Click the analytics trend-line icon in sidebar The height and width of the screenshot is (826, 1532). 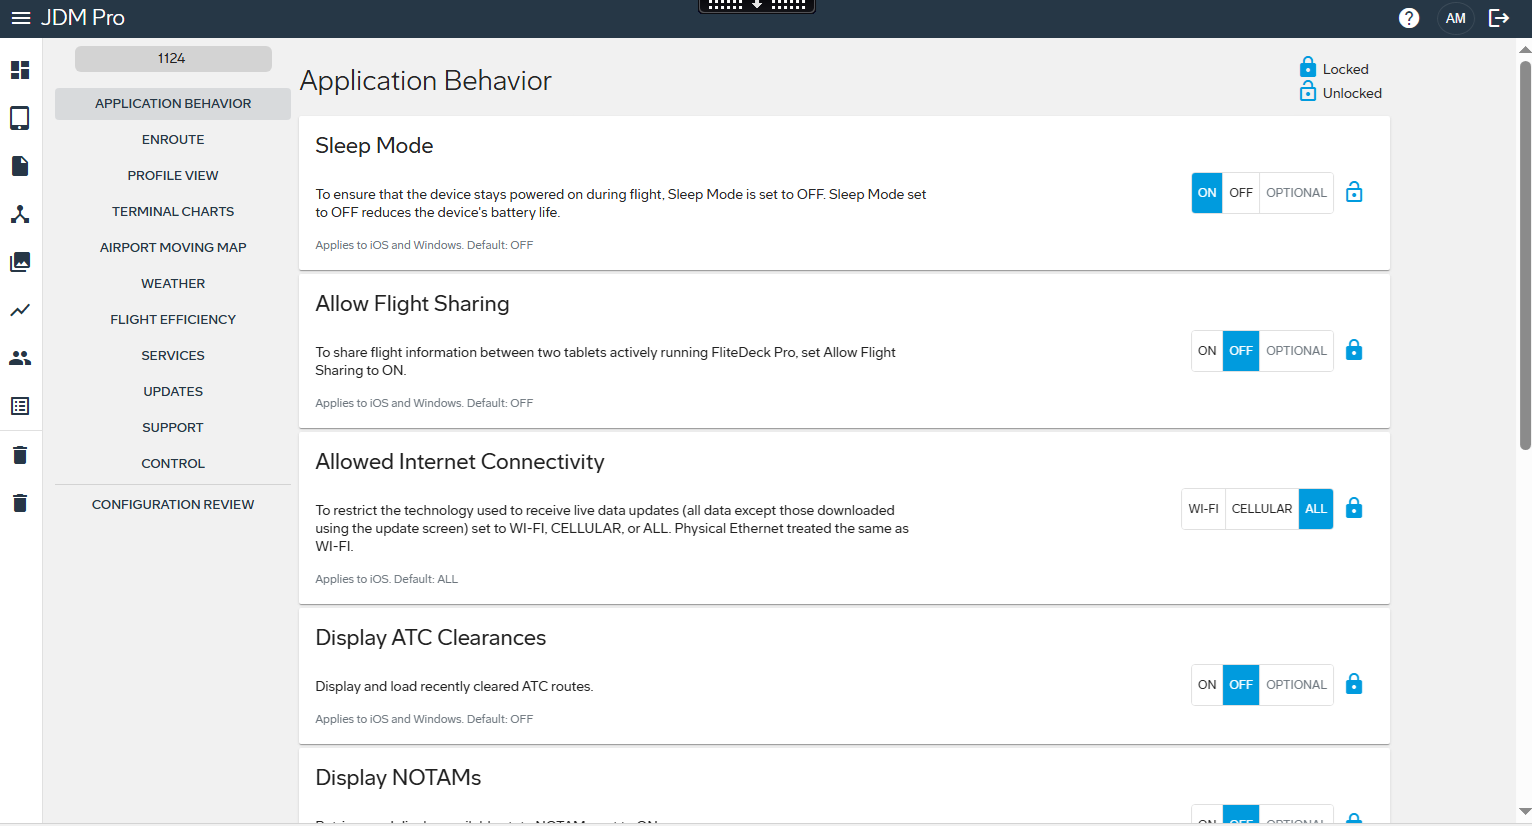point(20,310)
